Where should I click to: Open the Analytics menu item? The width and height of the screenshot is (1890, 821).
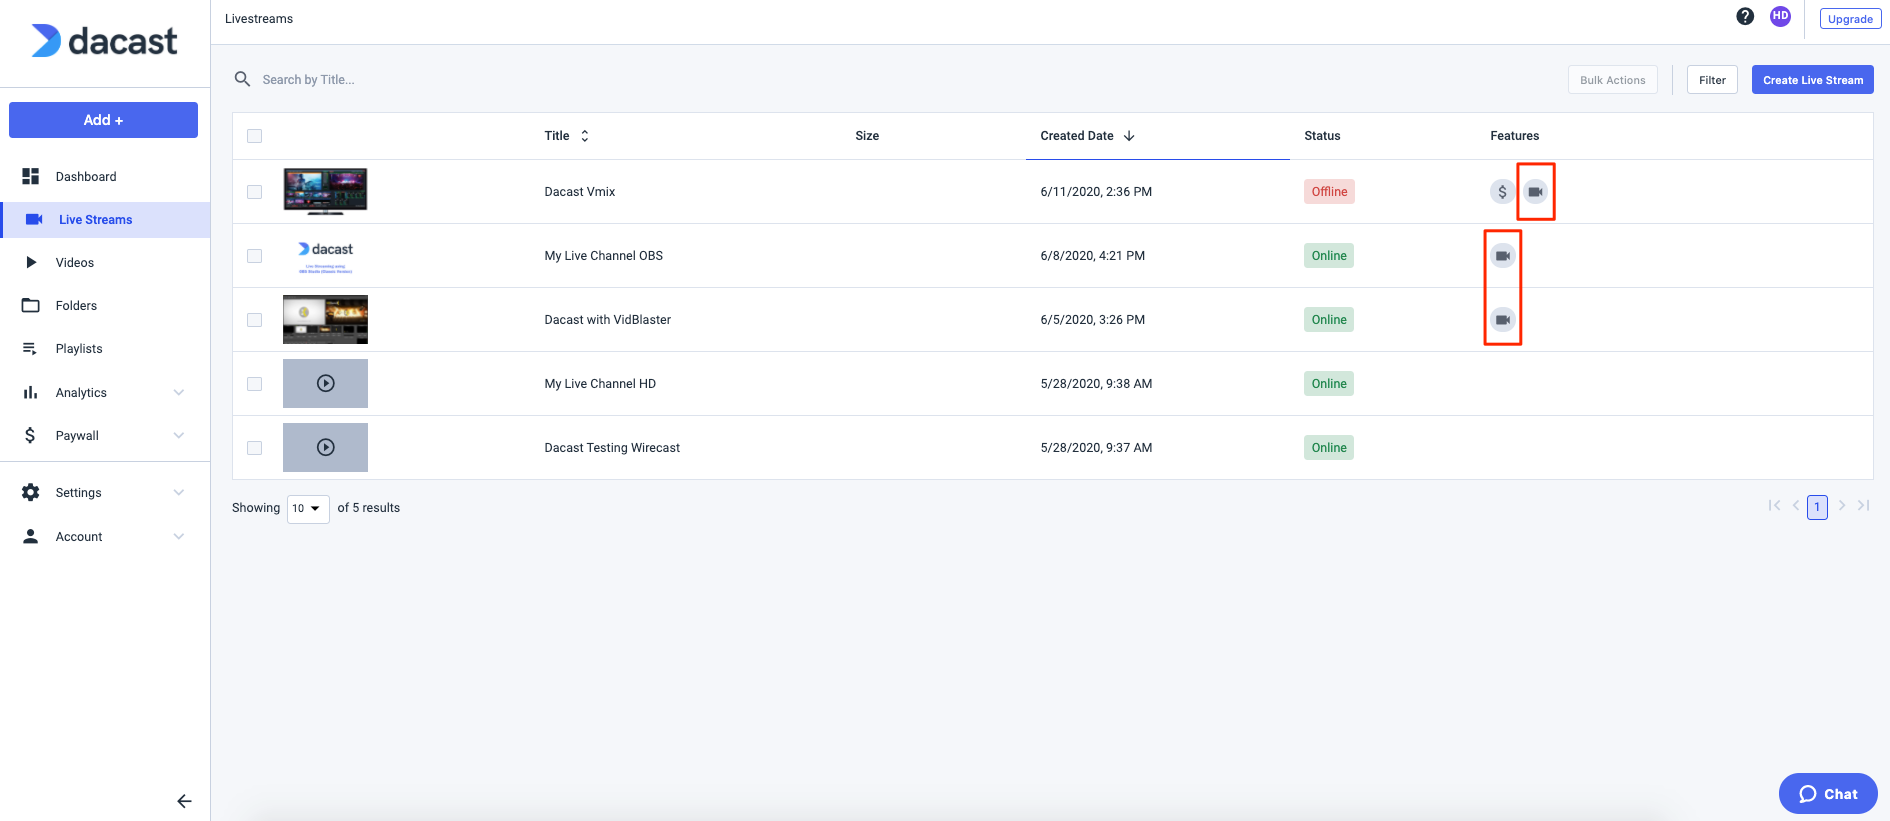point(105,392)
